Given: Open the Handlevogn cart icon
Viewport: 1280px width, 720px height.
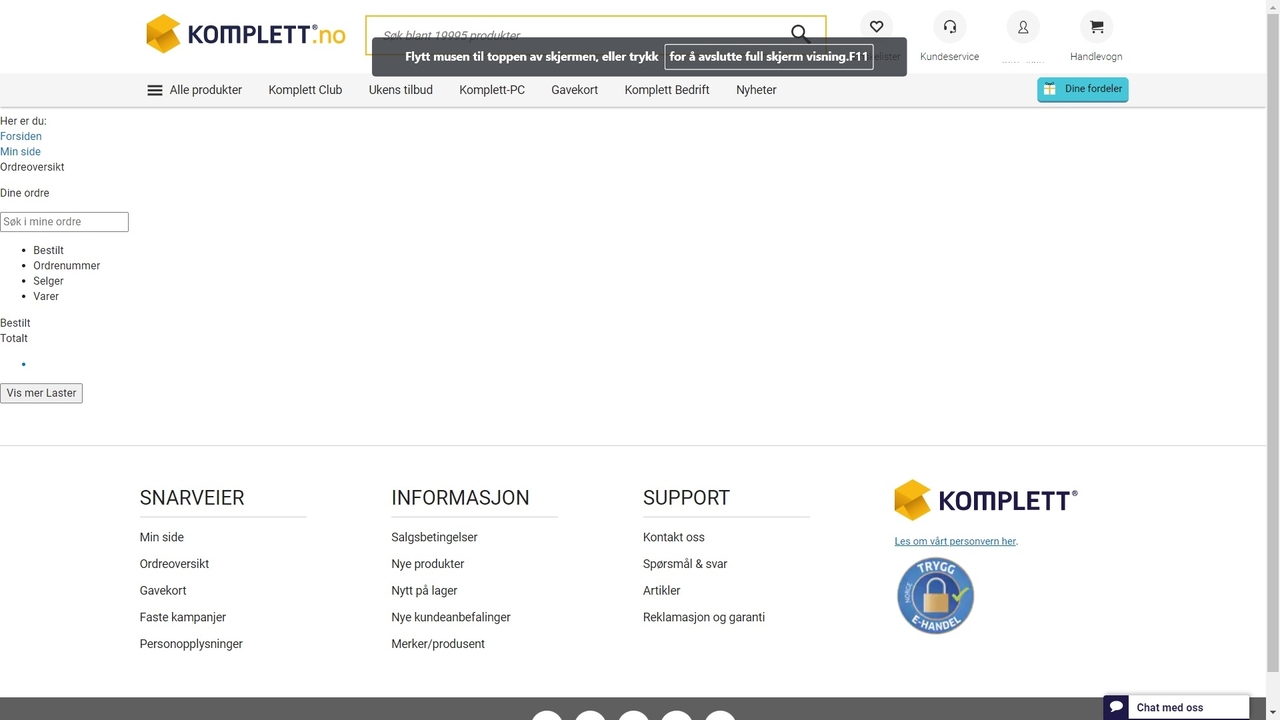Looking at the screenshot, I should point(1097,27).
